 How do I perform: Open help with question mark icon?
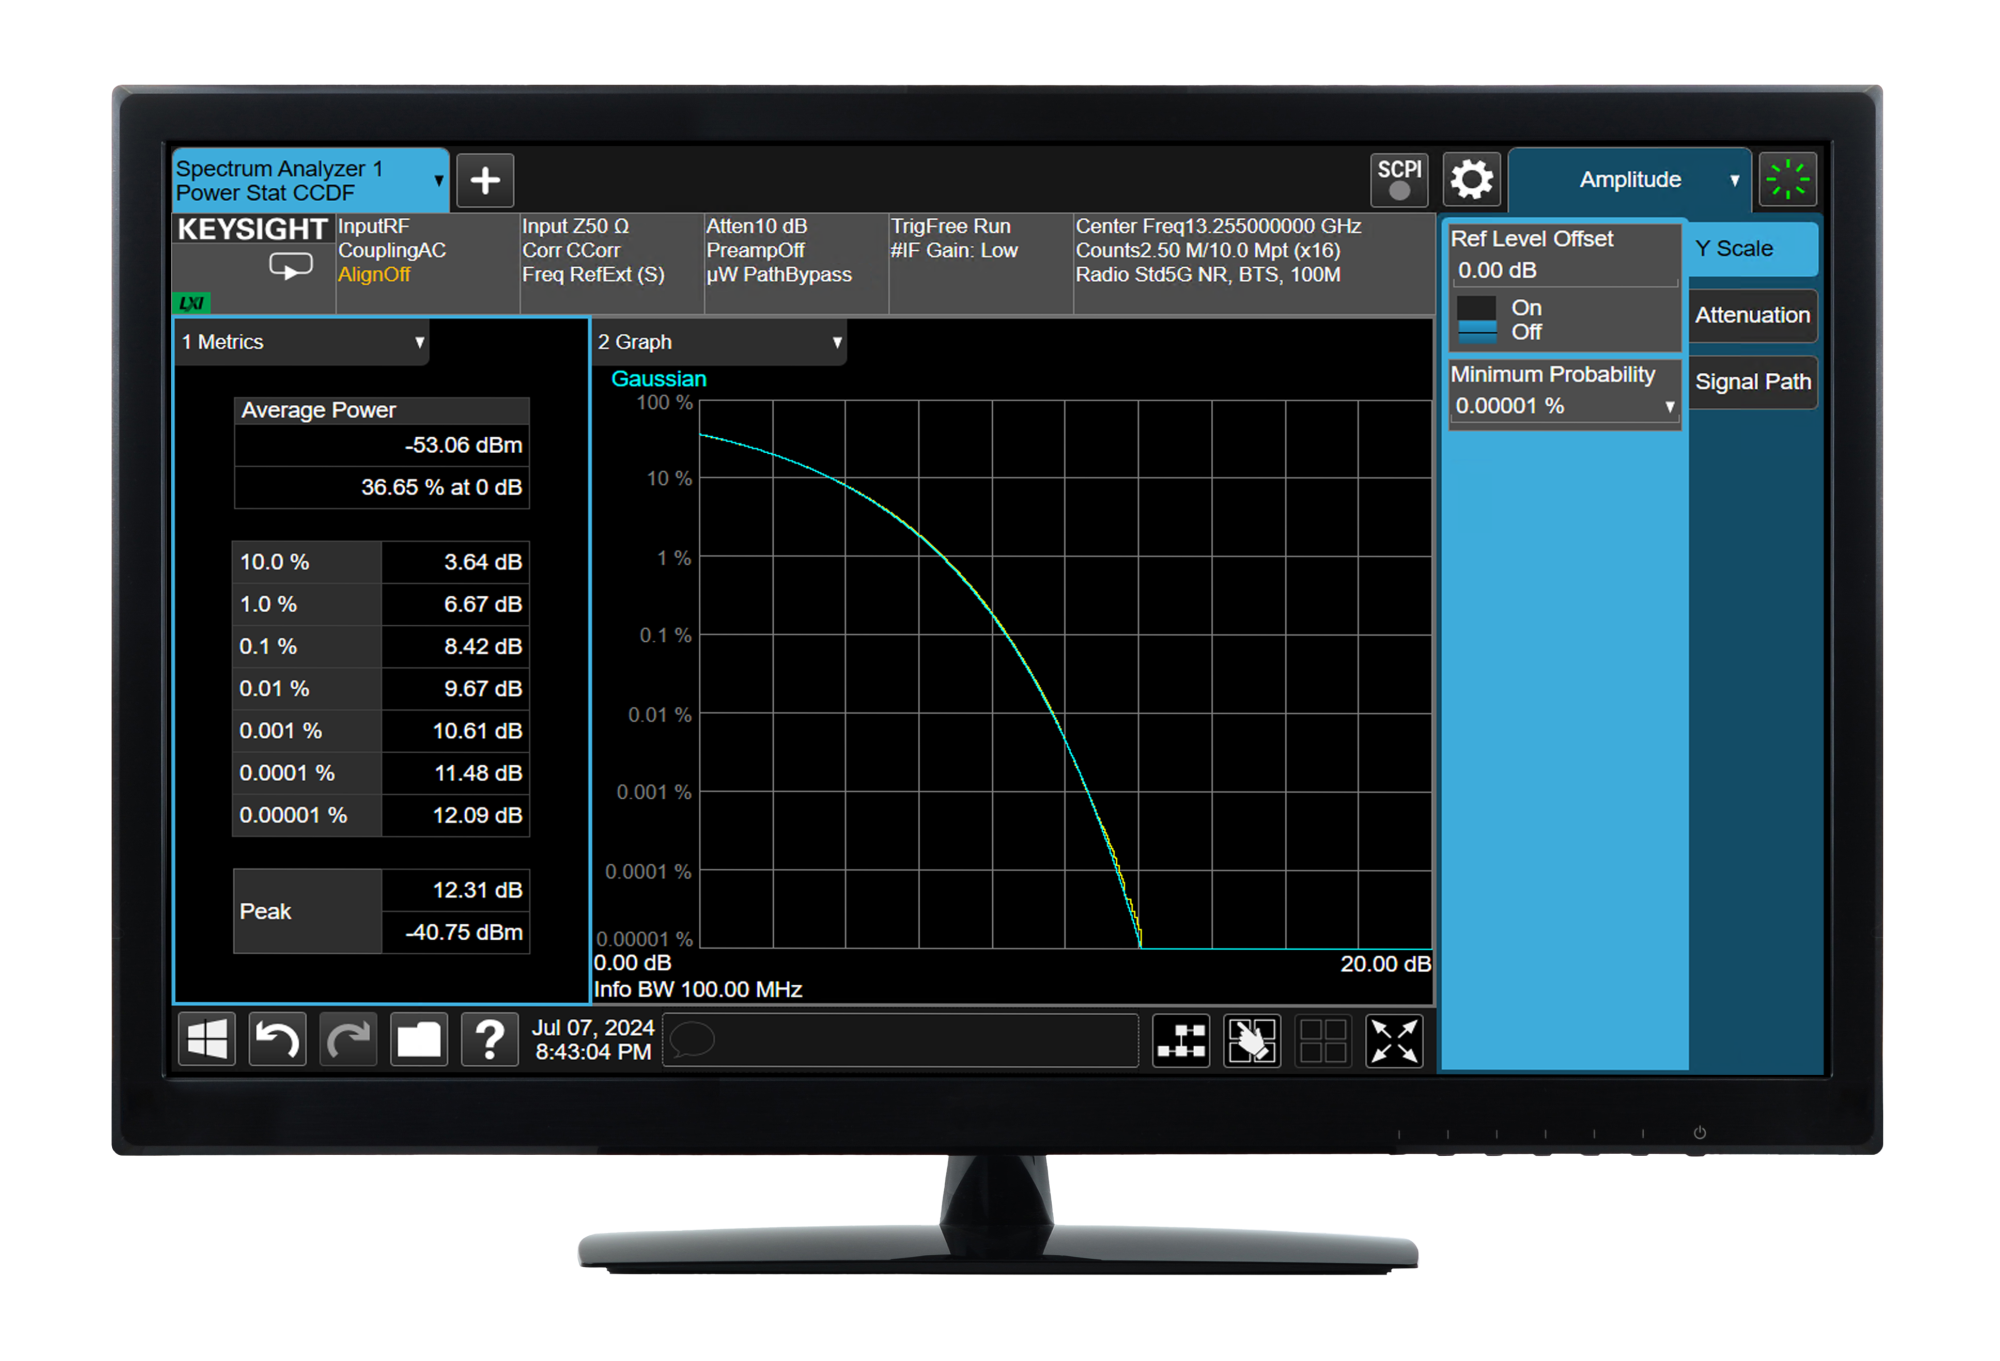[x=489, y=1040]
